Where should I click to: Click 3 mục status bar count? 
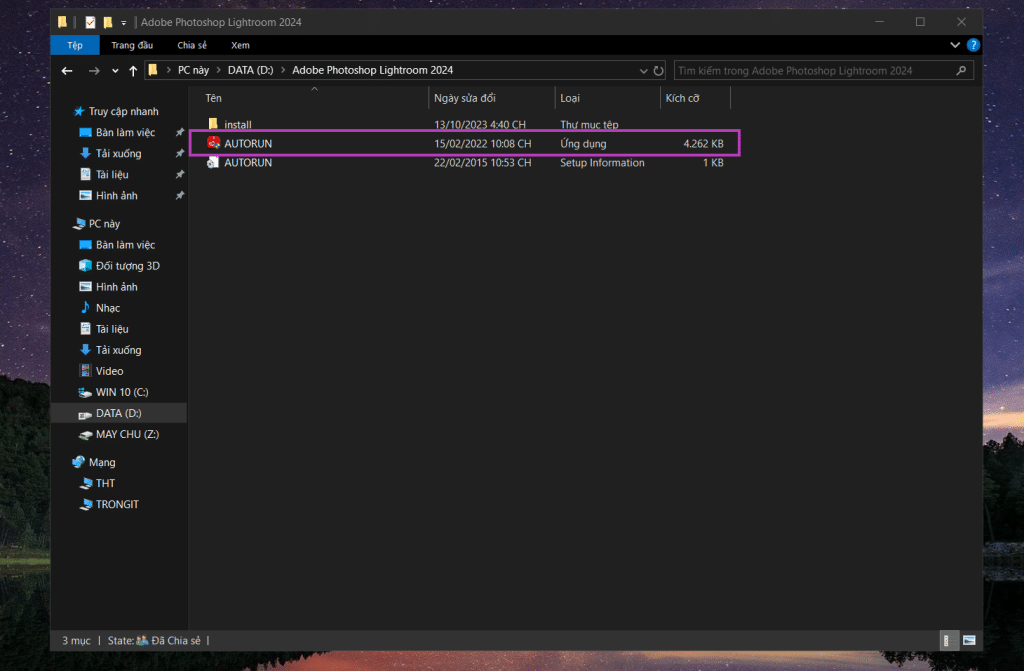click(76, 640)
